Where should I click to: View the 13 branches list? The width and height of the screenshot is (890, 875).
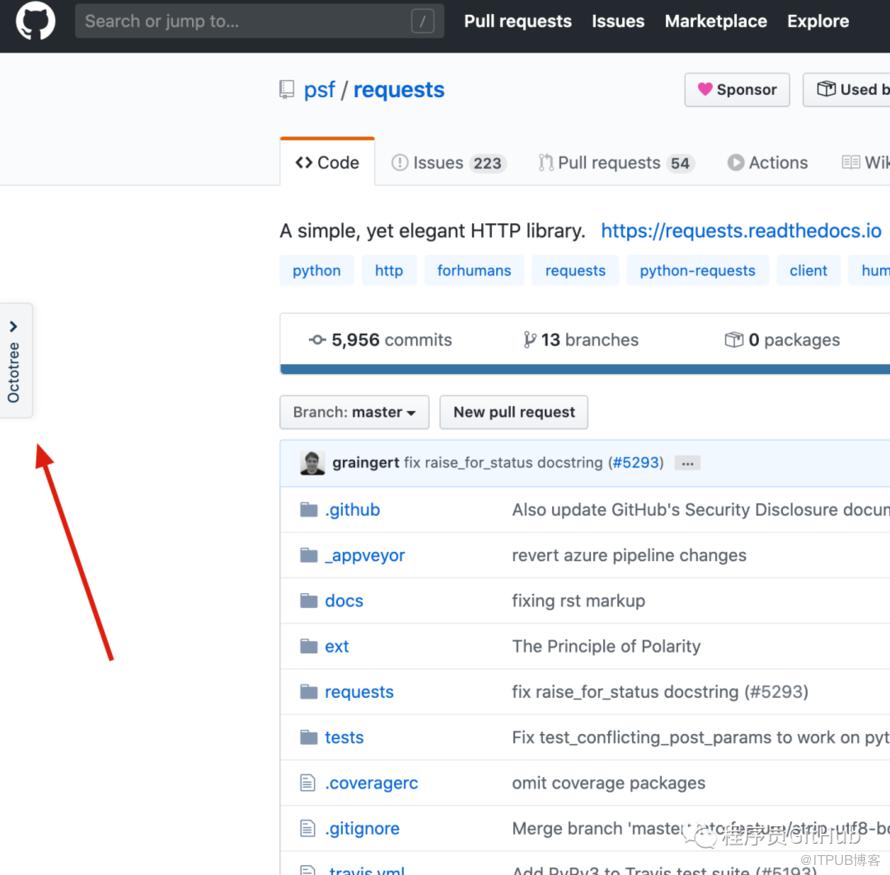[x=581, y=340]
